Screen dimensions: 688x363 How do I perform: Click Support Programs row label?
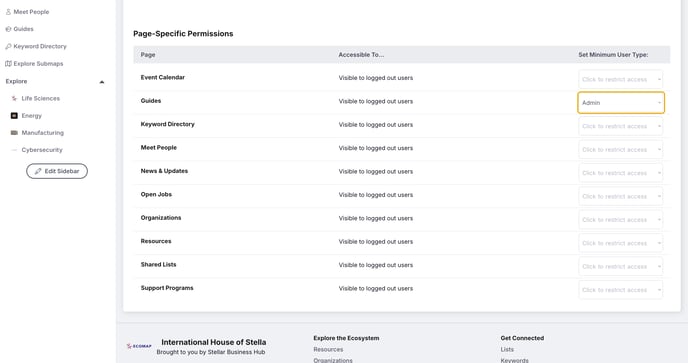167,288
